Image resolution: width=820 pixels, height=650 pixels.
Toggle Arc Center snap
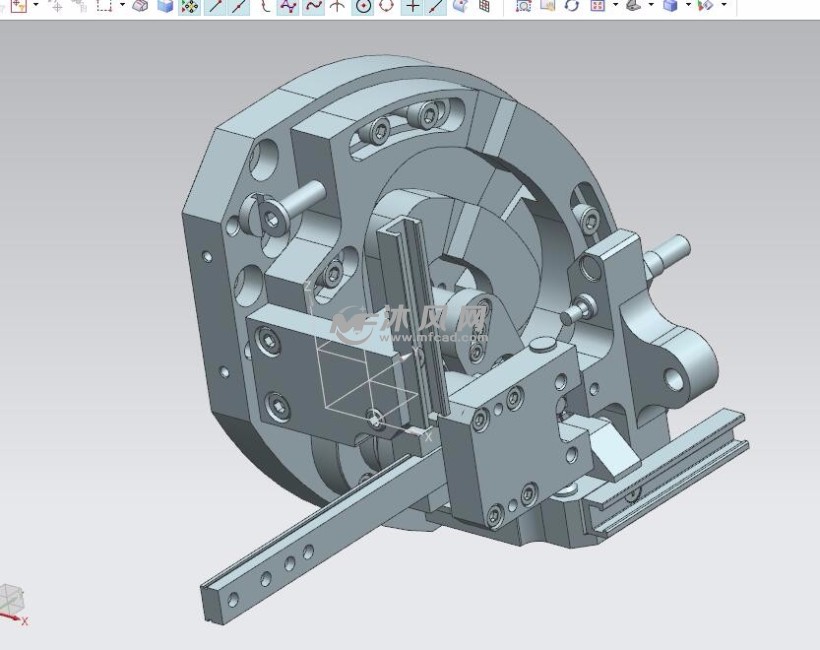[363, 6]
